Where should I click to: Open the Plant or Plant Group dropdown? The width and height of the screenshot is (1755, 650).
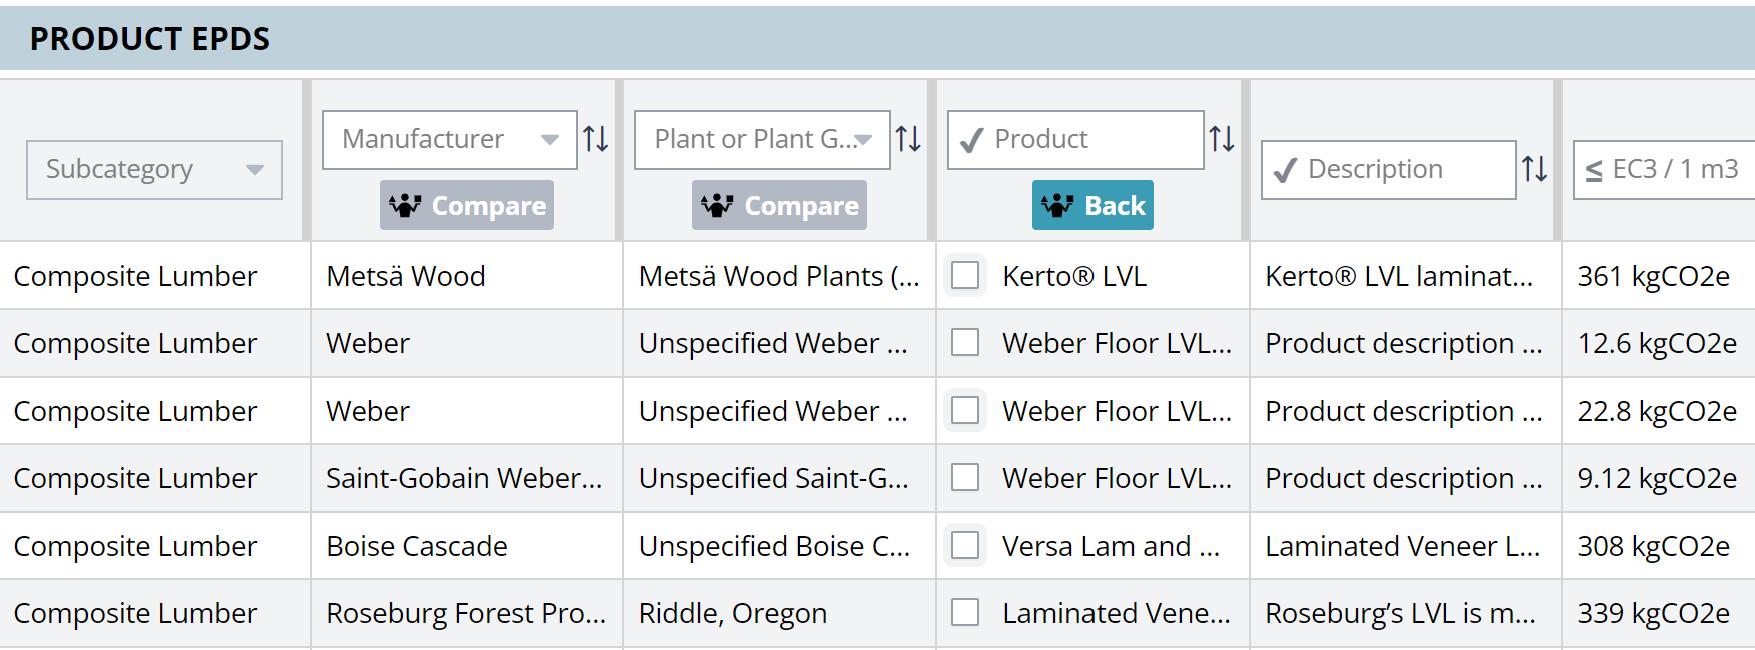coord(762,139)
